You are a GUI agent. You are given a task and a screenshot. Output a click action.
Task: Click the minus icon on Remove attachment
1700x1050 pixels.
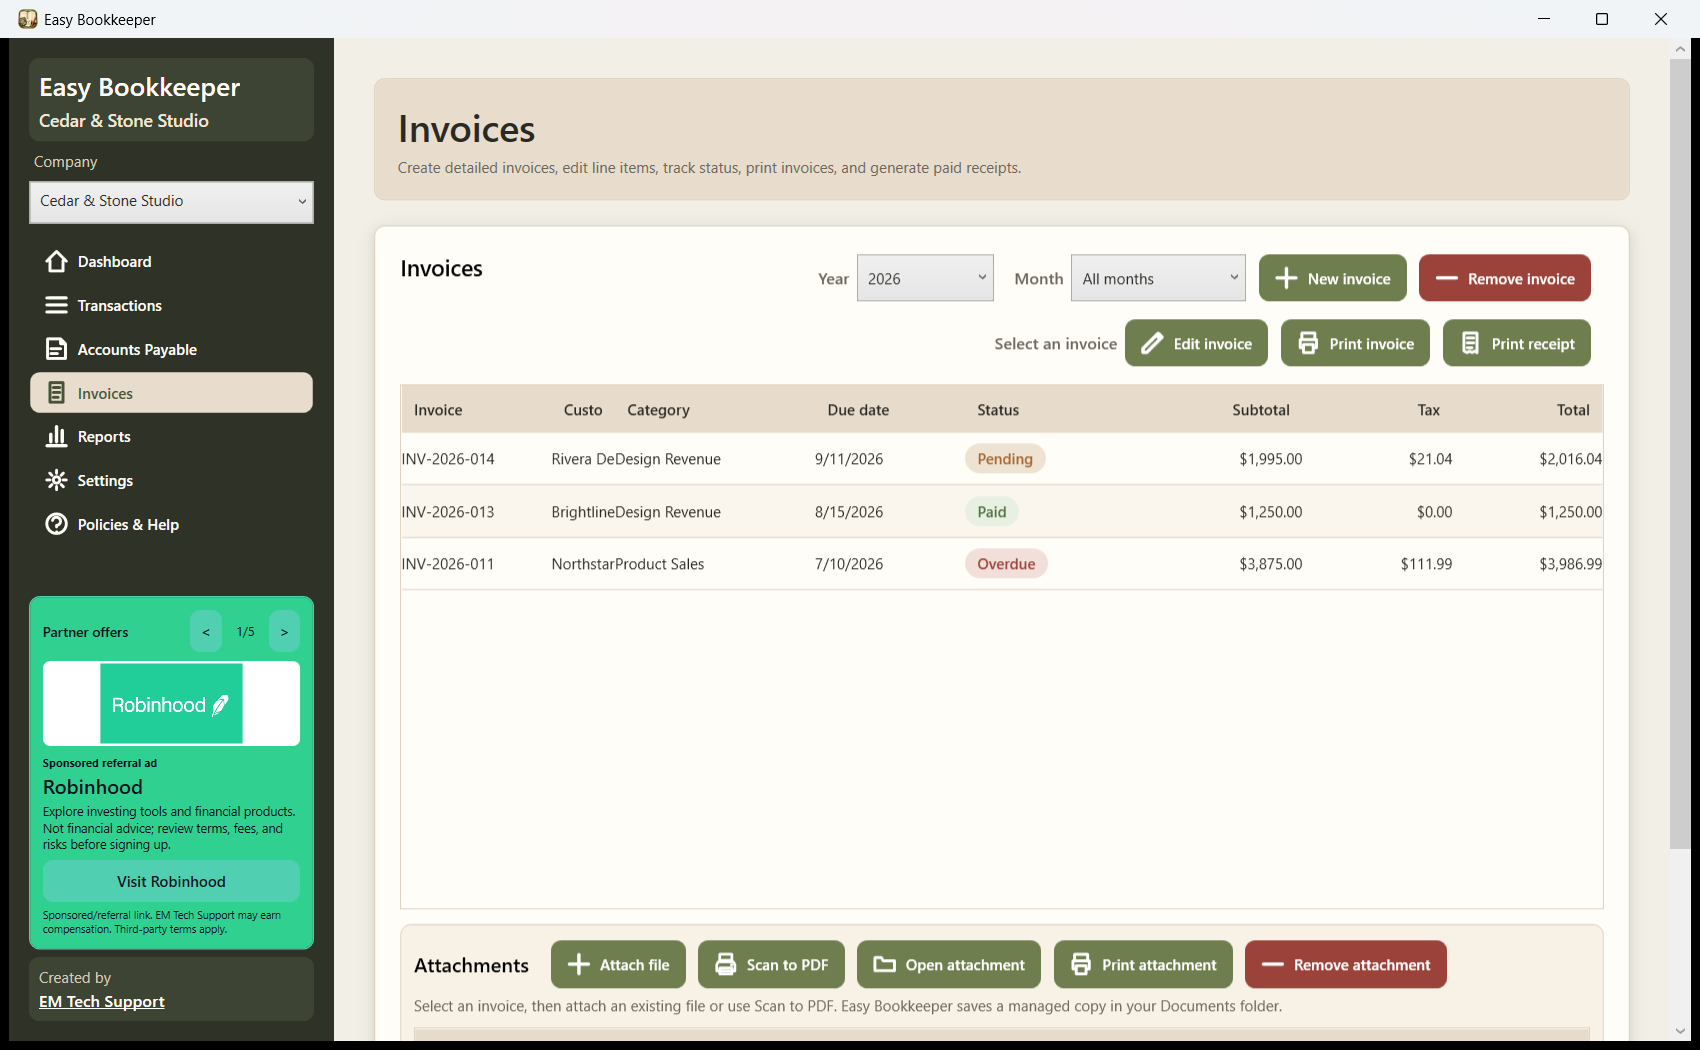click(1272, 964)
